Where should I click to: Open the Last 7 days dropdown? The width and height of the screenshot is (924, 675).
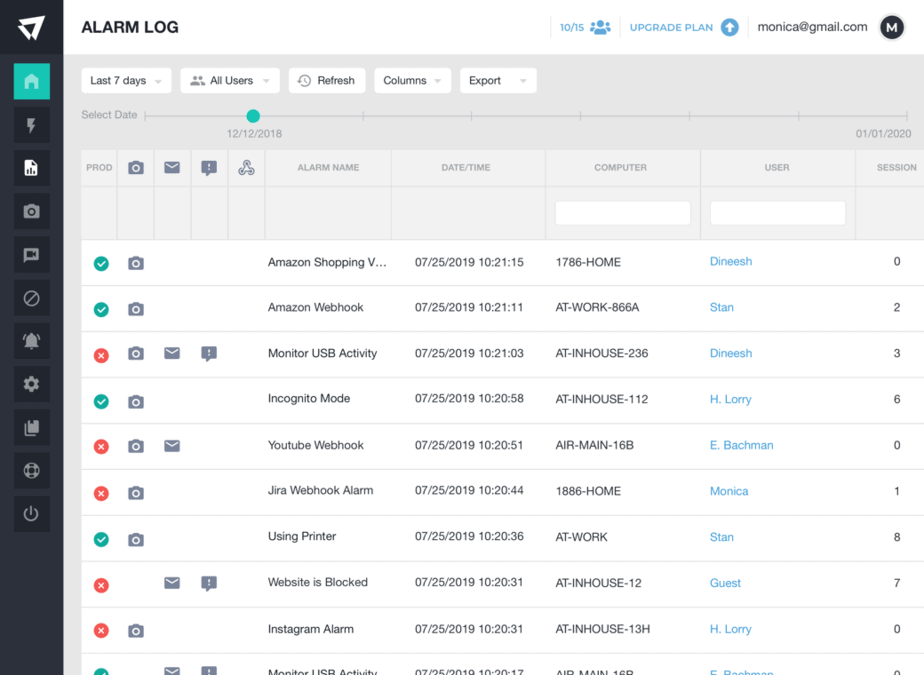pyautogui.click(x=126, y=81)
